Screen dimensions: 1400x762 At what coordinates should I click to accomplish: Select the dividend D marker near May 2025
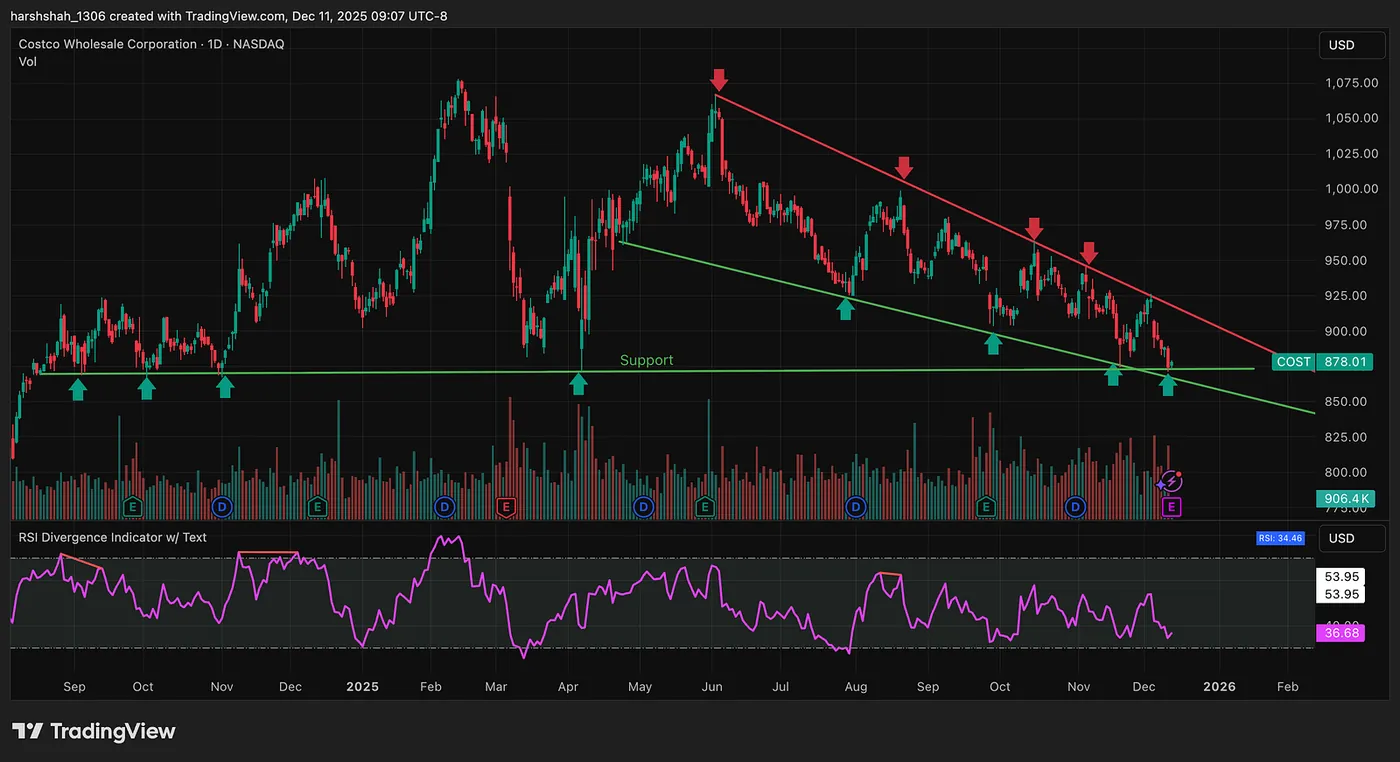(643, 508)
